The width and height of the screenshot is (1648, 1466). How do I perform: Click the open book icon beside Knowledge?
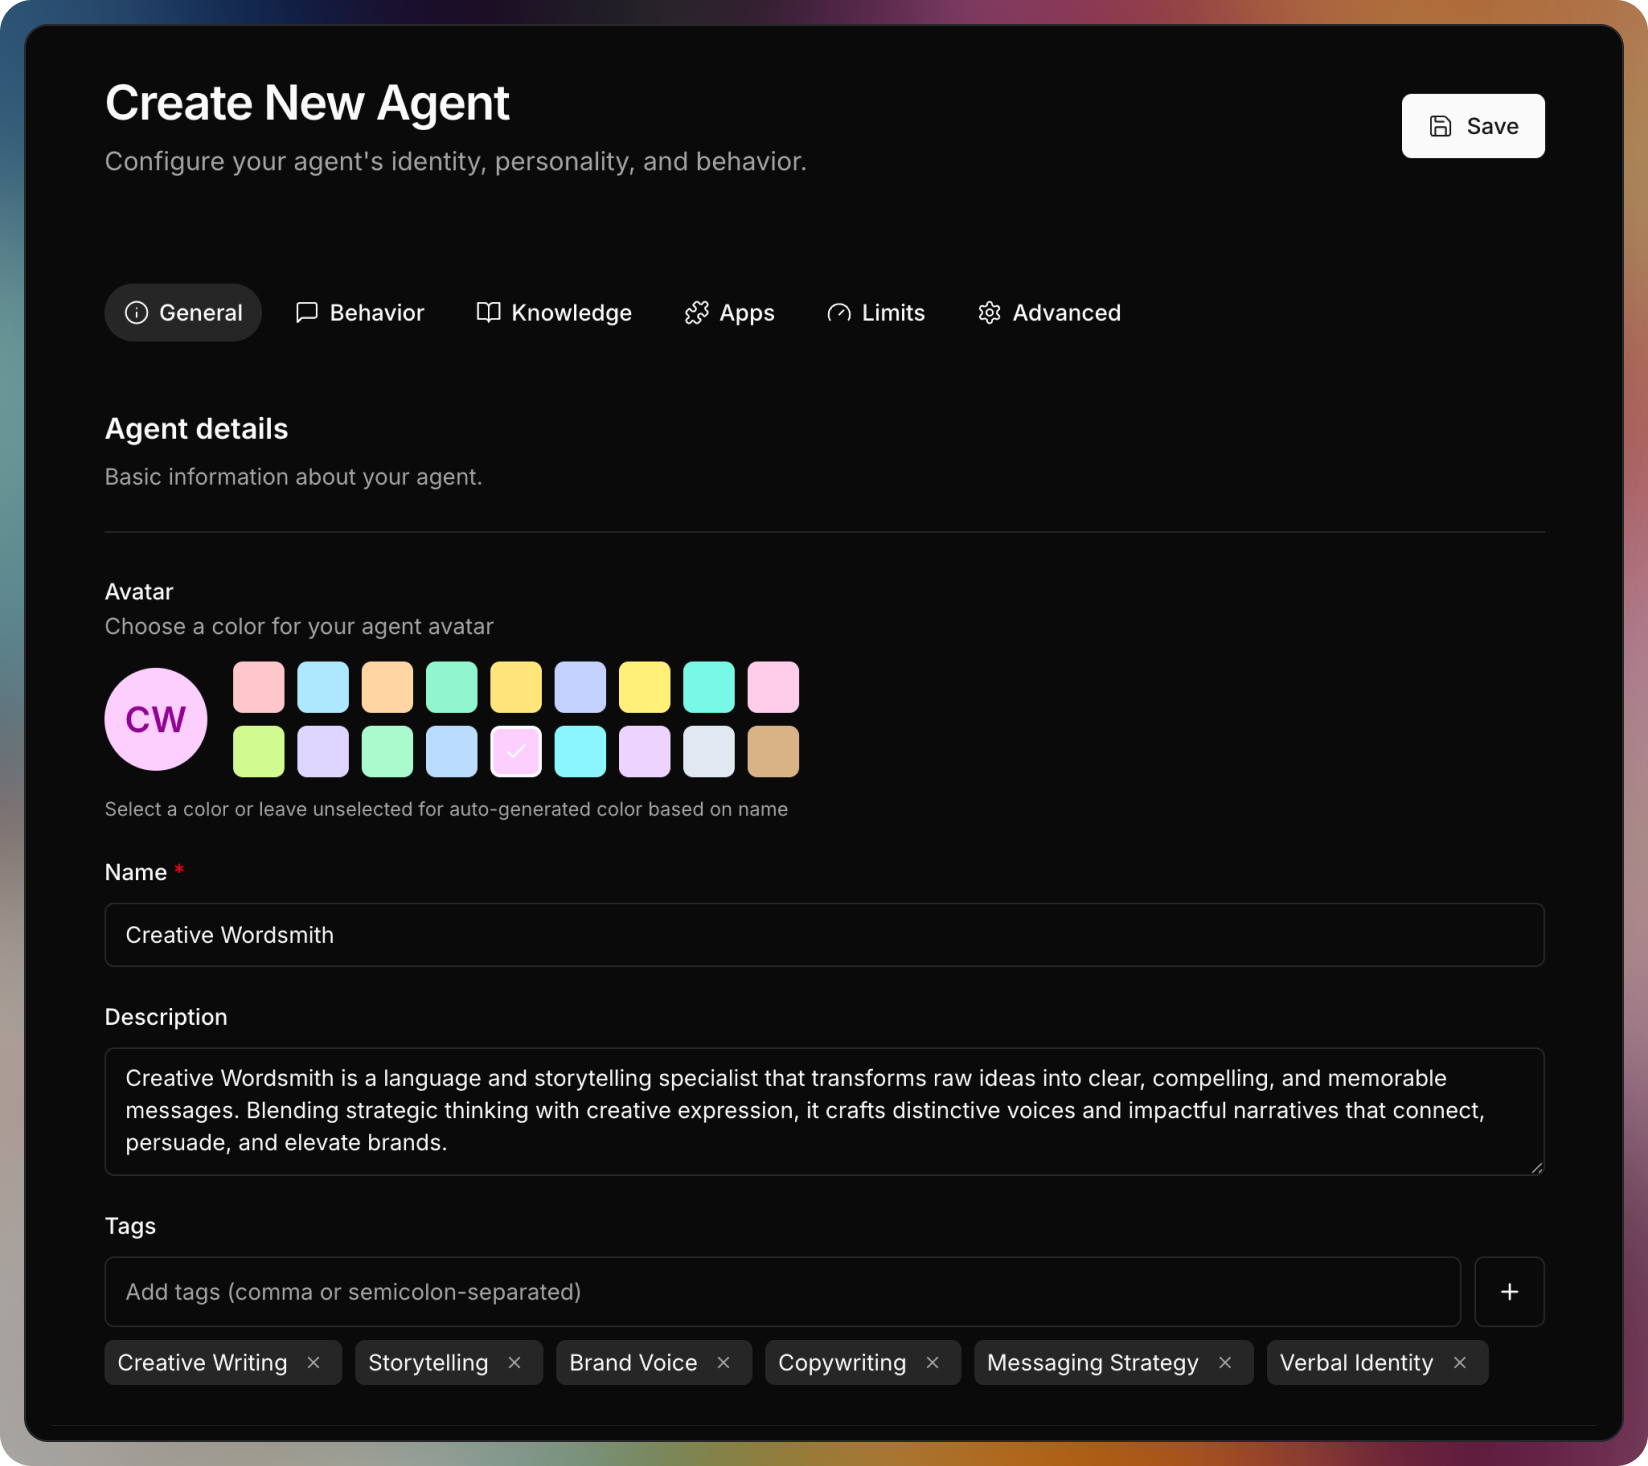488,312
